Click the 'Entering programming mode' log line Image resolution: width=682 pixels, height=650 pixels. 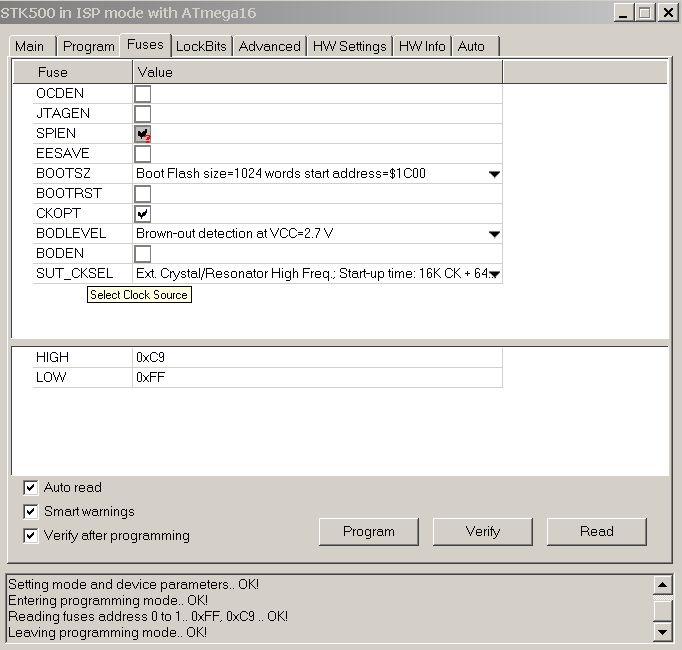pos(108,601)
